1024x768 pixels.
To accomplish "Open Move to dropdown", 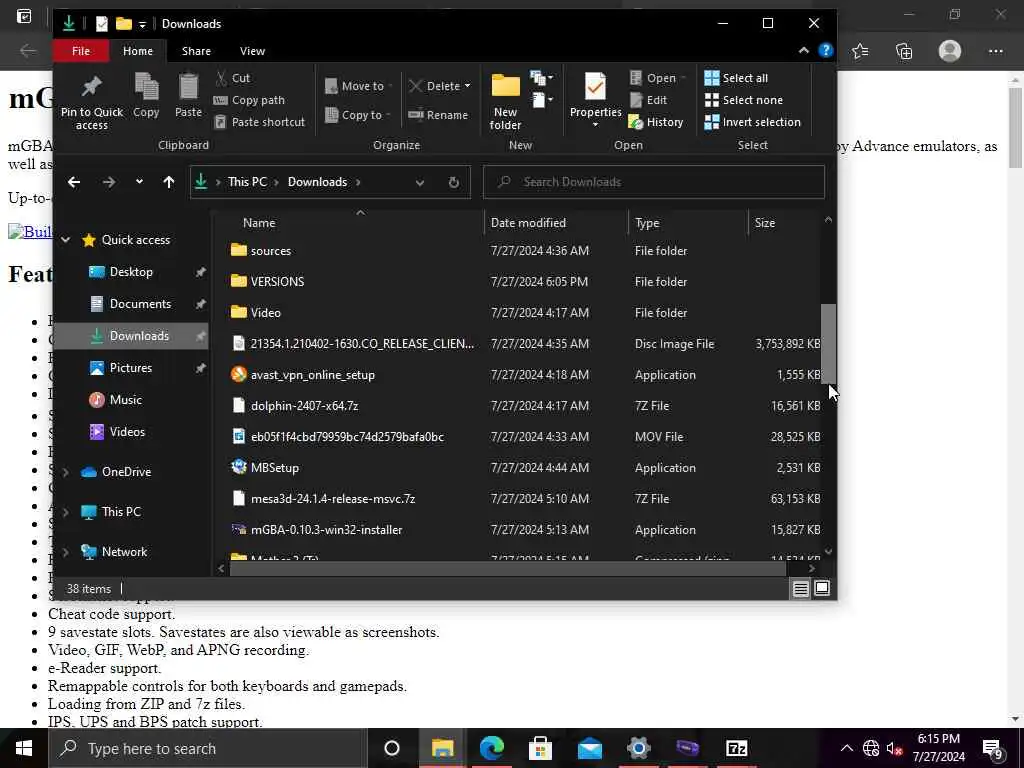I will (x=359, y=86).
